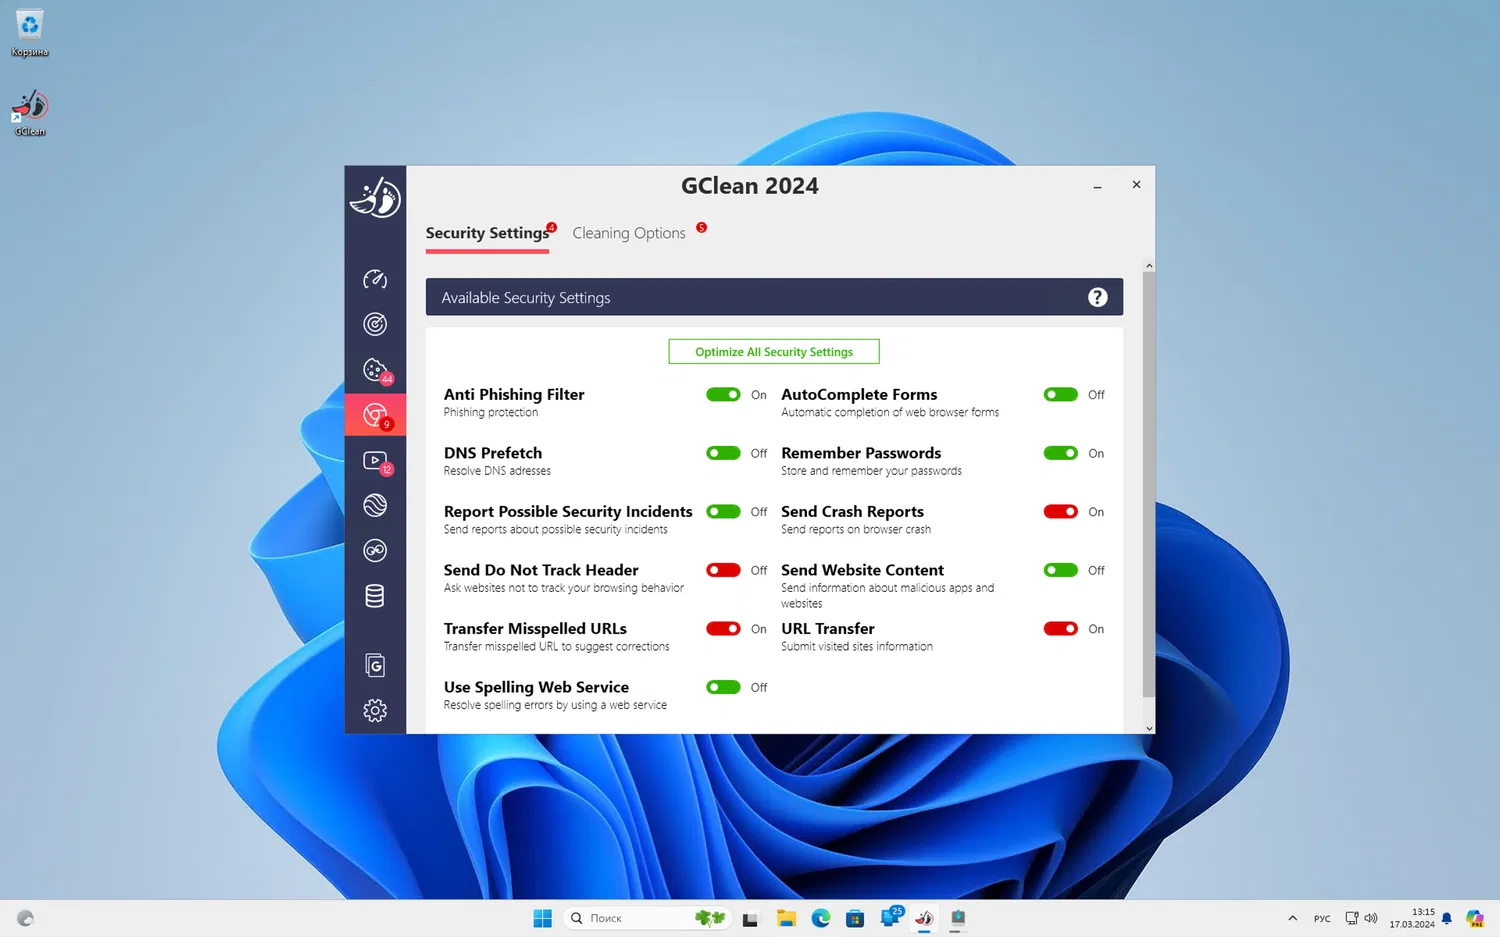This screenshot has height=937, width=1500.
Task: Open the widgets icon at taskbar left
Action: coord(26,918)
